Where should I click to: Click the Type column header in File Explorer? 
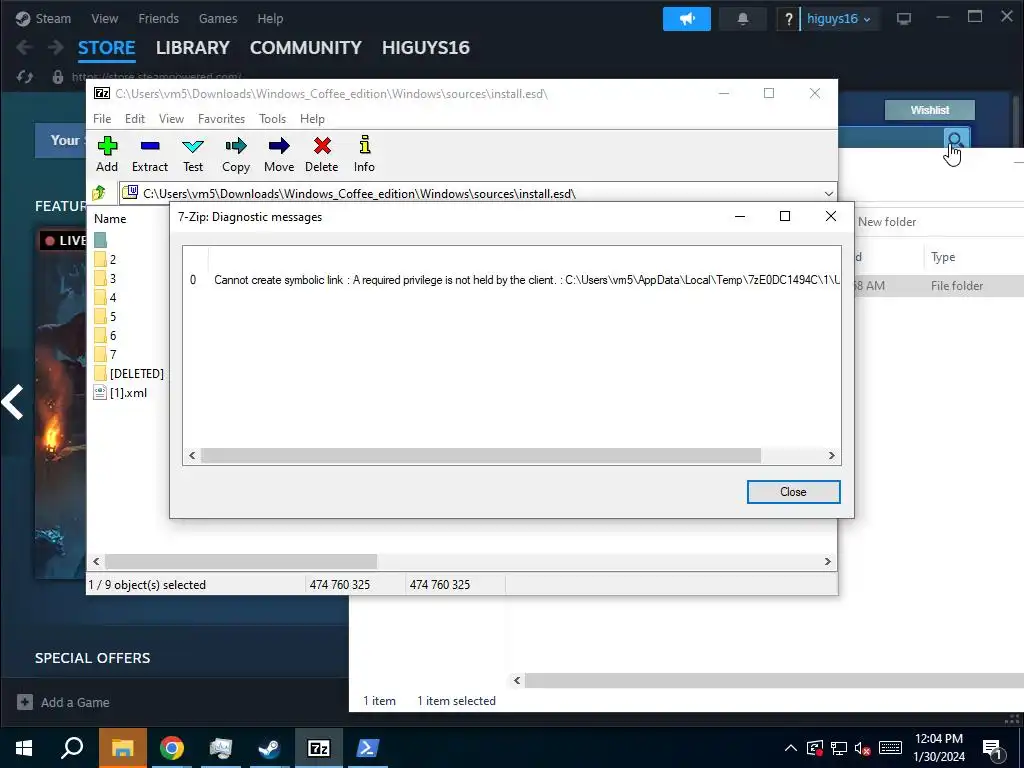pyautogui.click(x=943, y=257)
